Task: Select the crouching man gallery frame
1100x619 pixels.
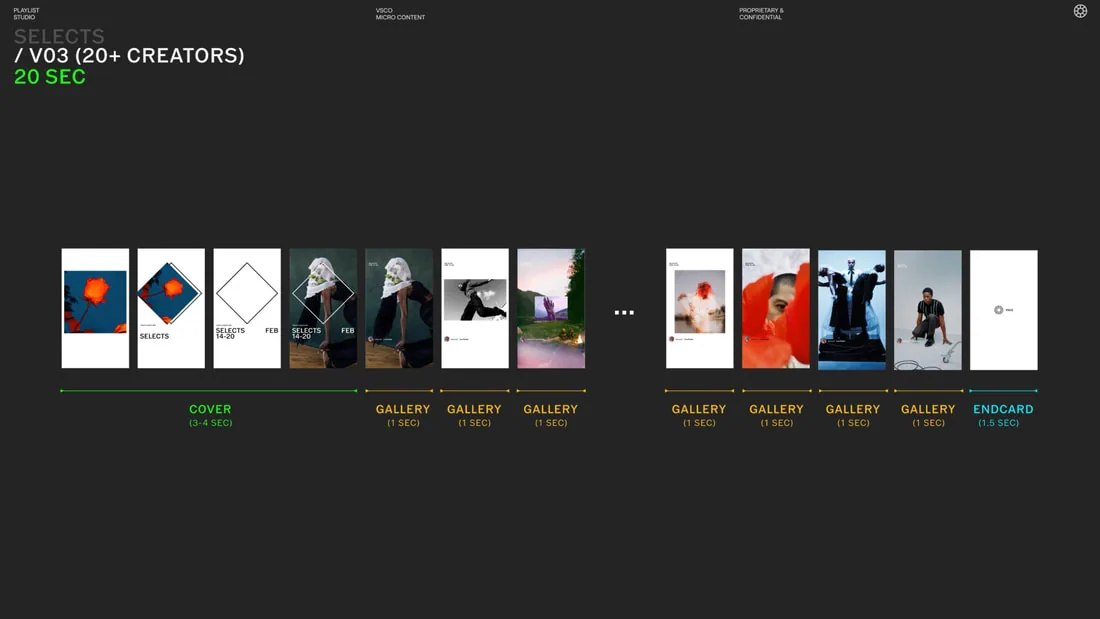Action: coord(927,310)
